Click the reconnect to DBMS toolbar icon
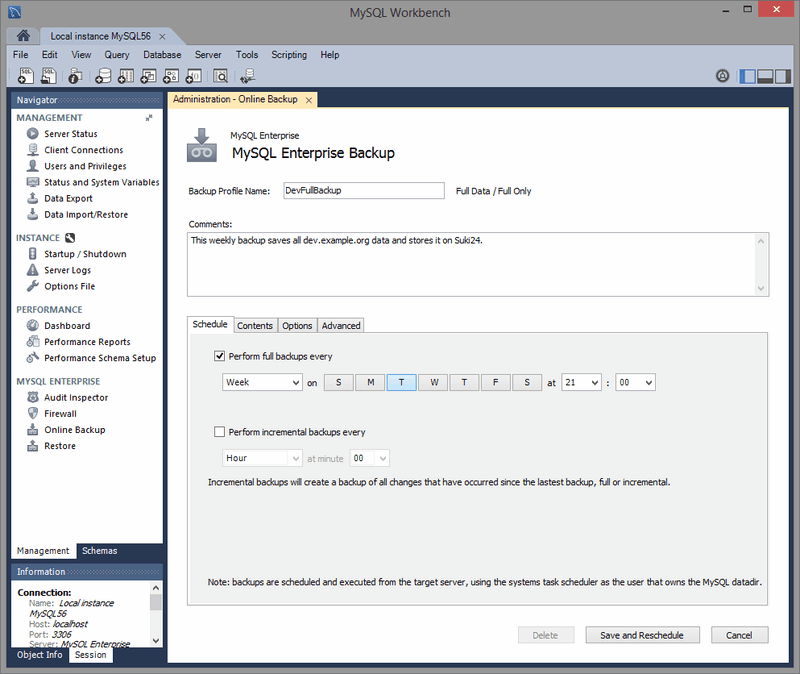The height and width of the screenshot is (674, 800). click(248, 76)
